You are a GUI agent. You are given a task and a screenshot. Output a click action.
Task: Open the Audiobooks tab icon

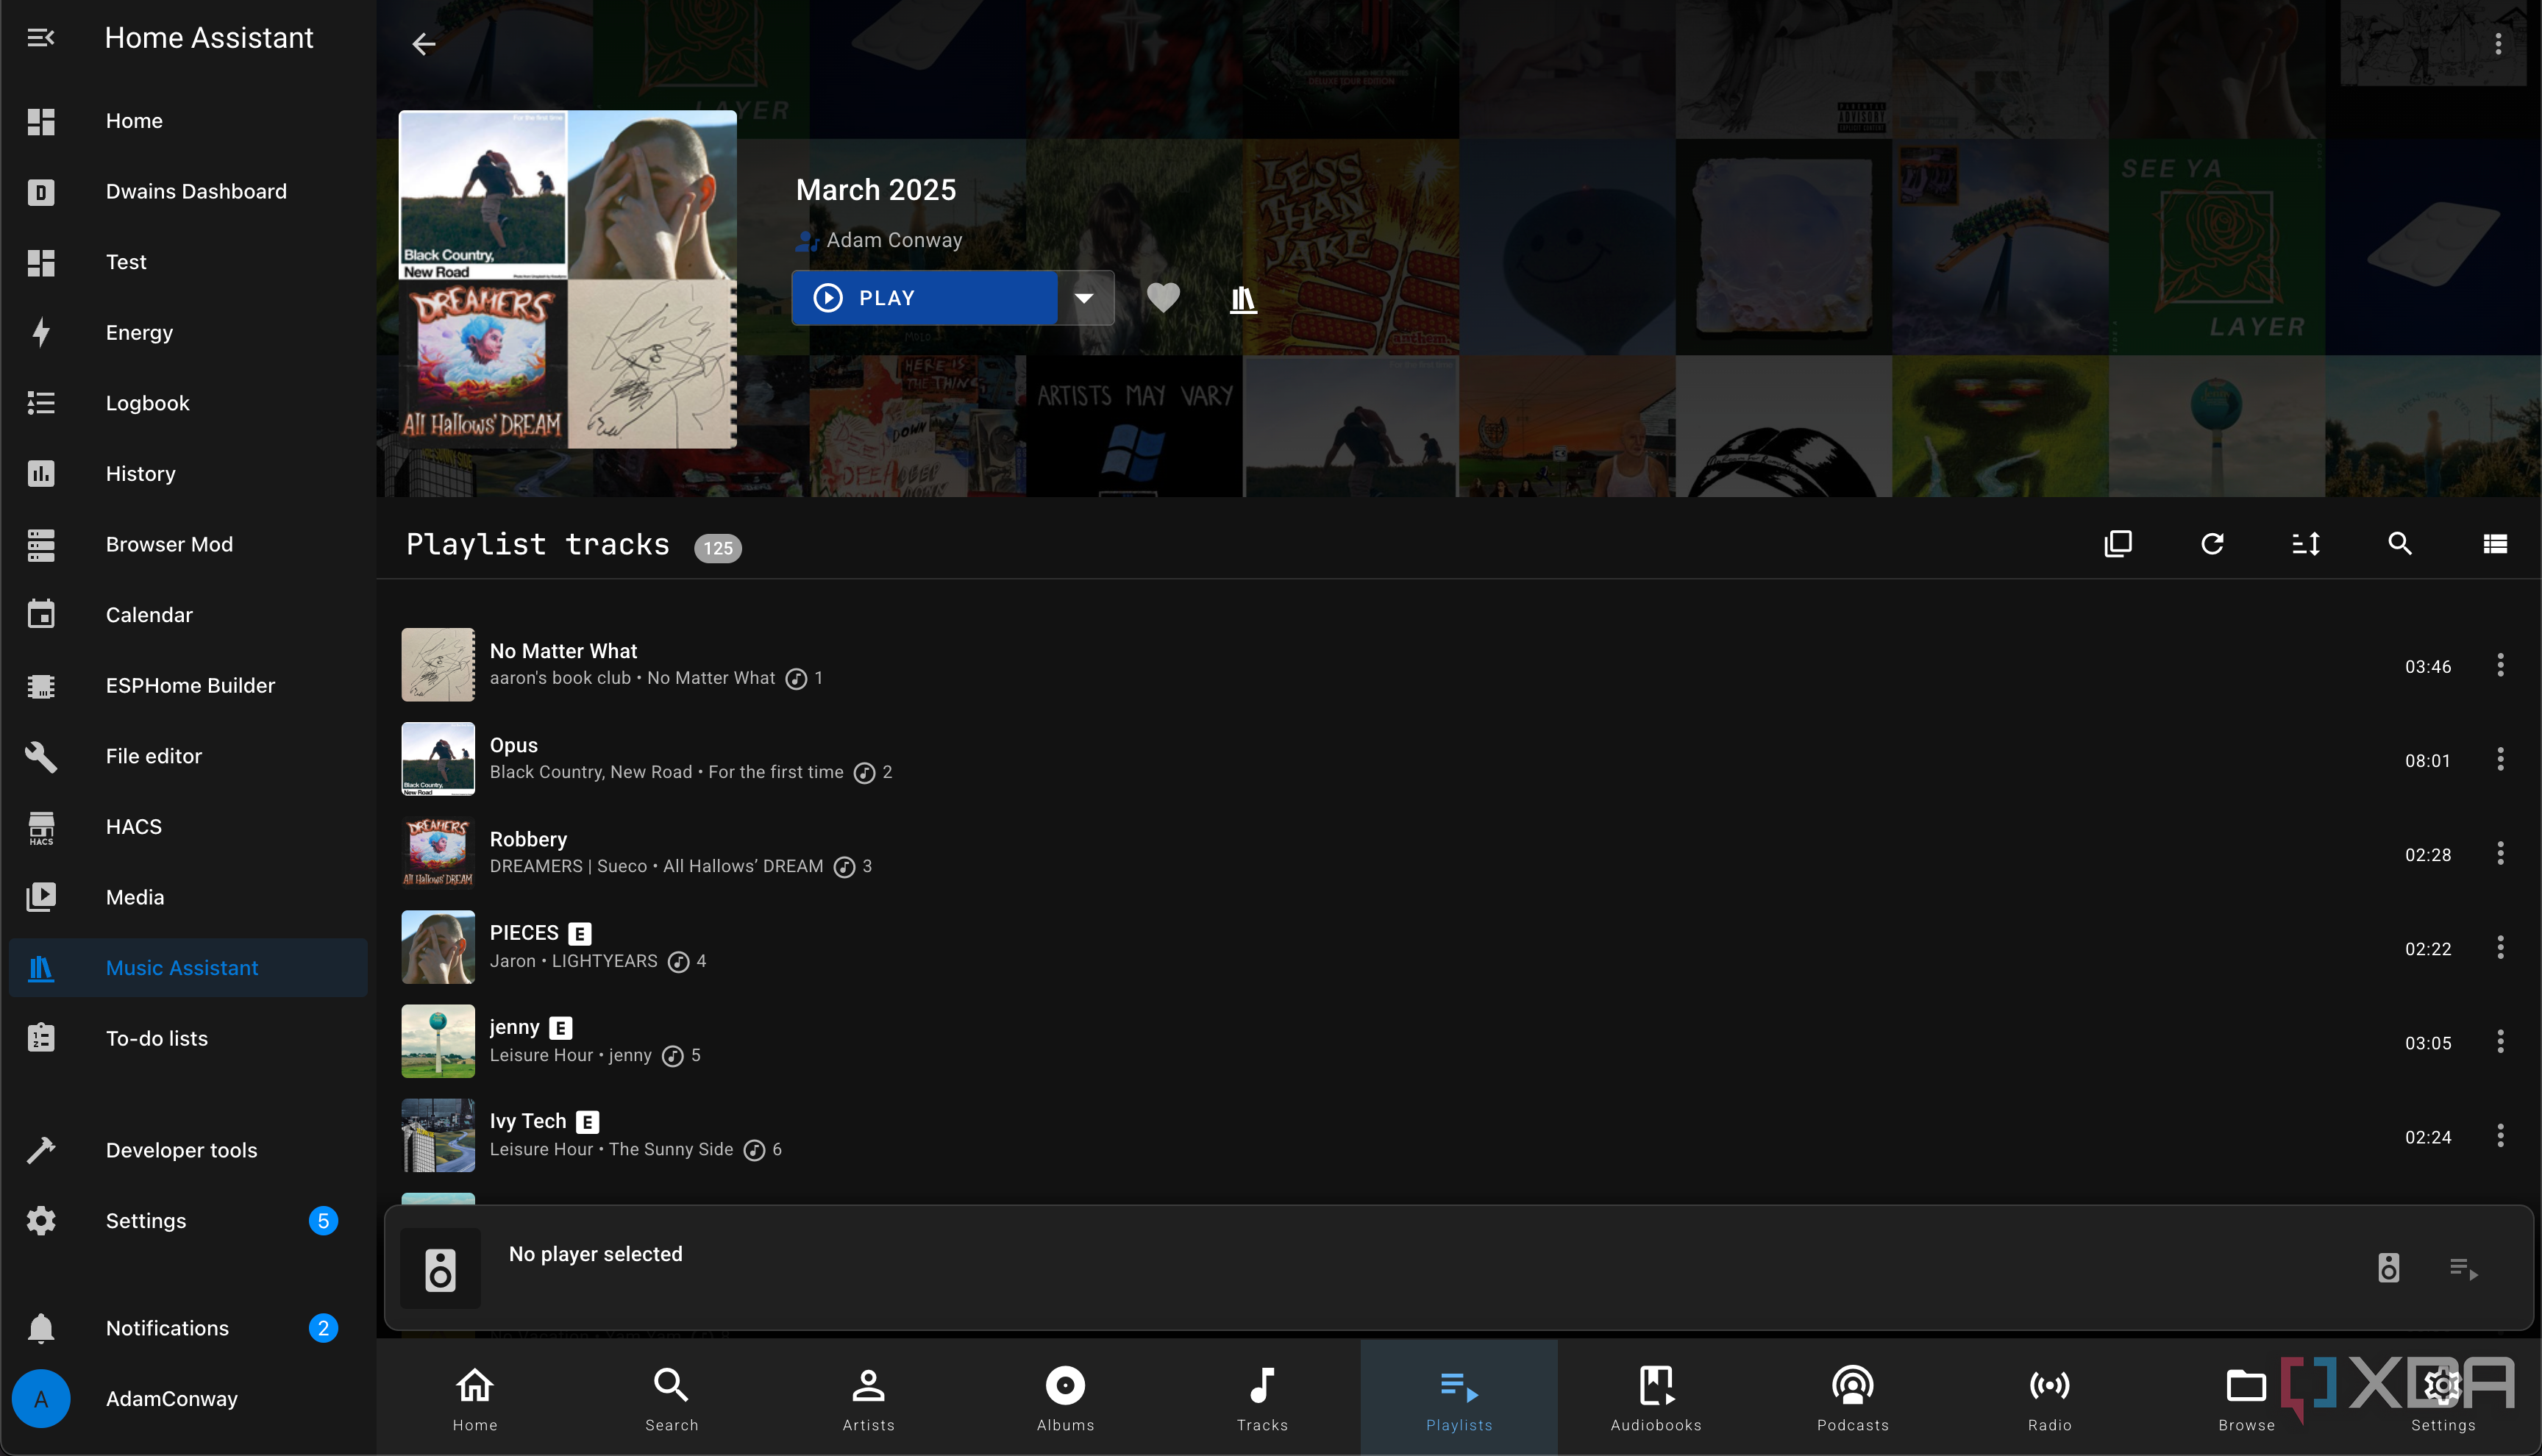(1656, 1386)
